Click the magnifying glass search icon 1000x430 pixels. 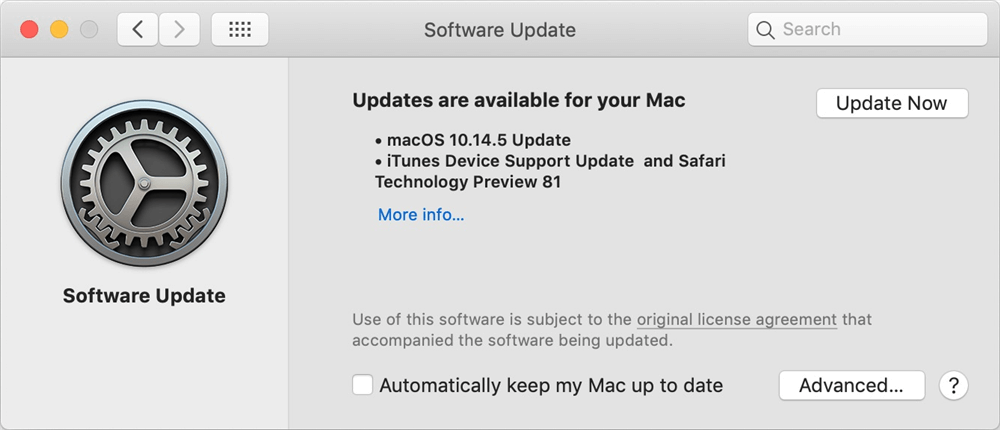tap(766, 30)
